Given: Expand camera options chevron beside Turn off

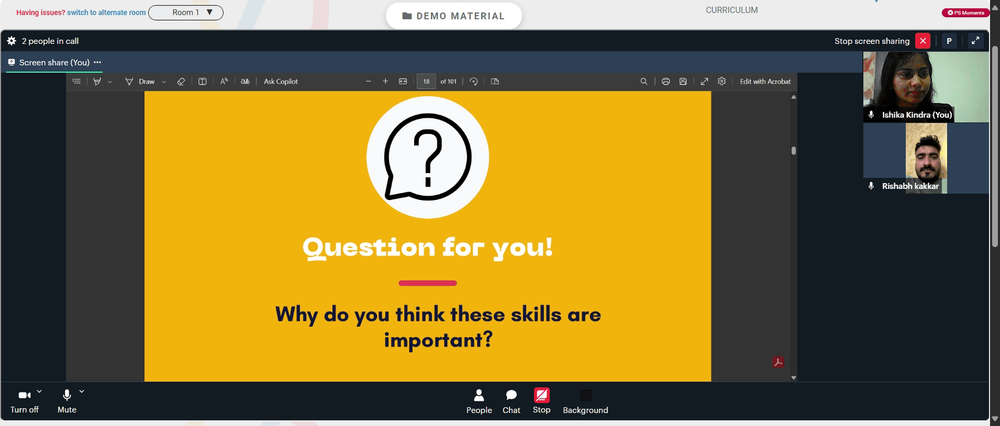Looking at the screenshot, I should pos(39,392).
